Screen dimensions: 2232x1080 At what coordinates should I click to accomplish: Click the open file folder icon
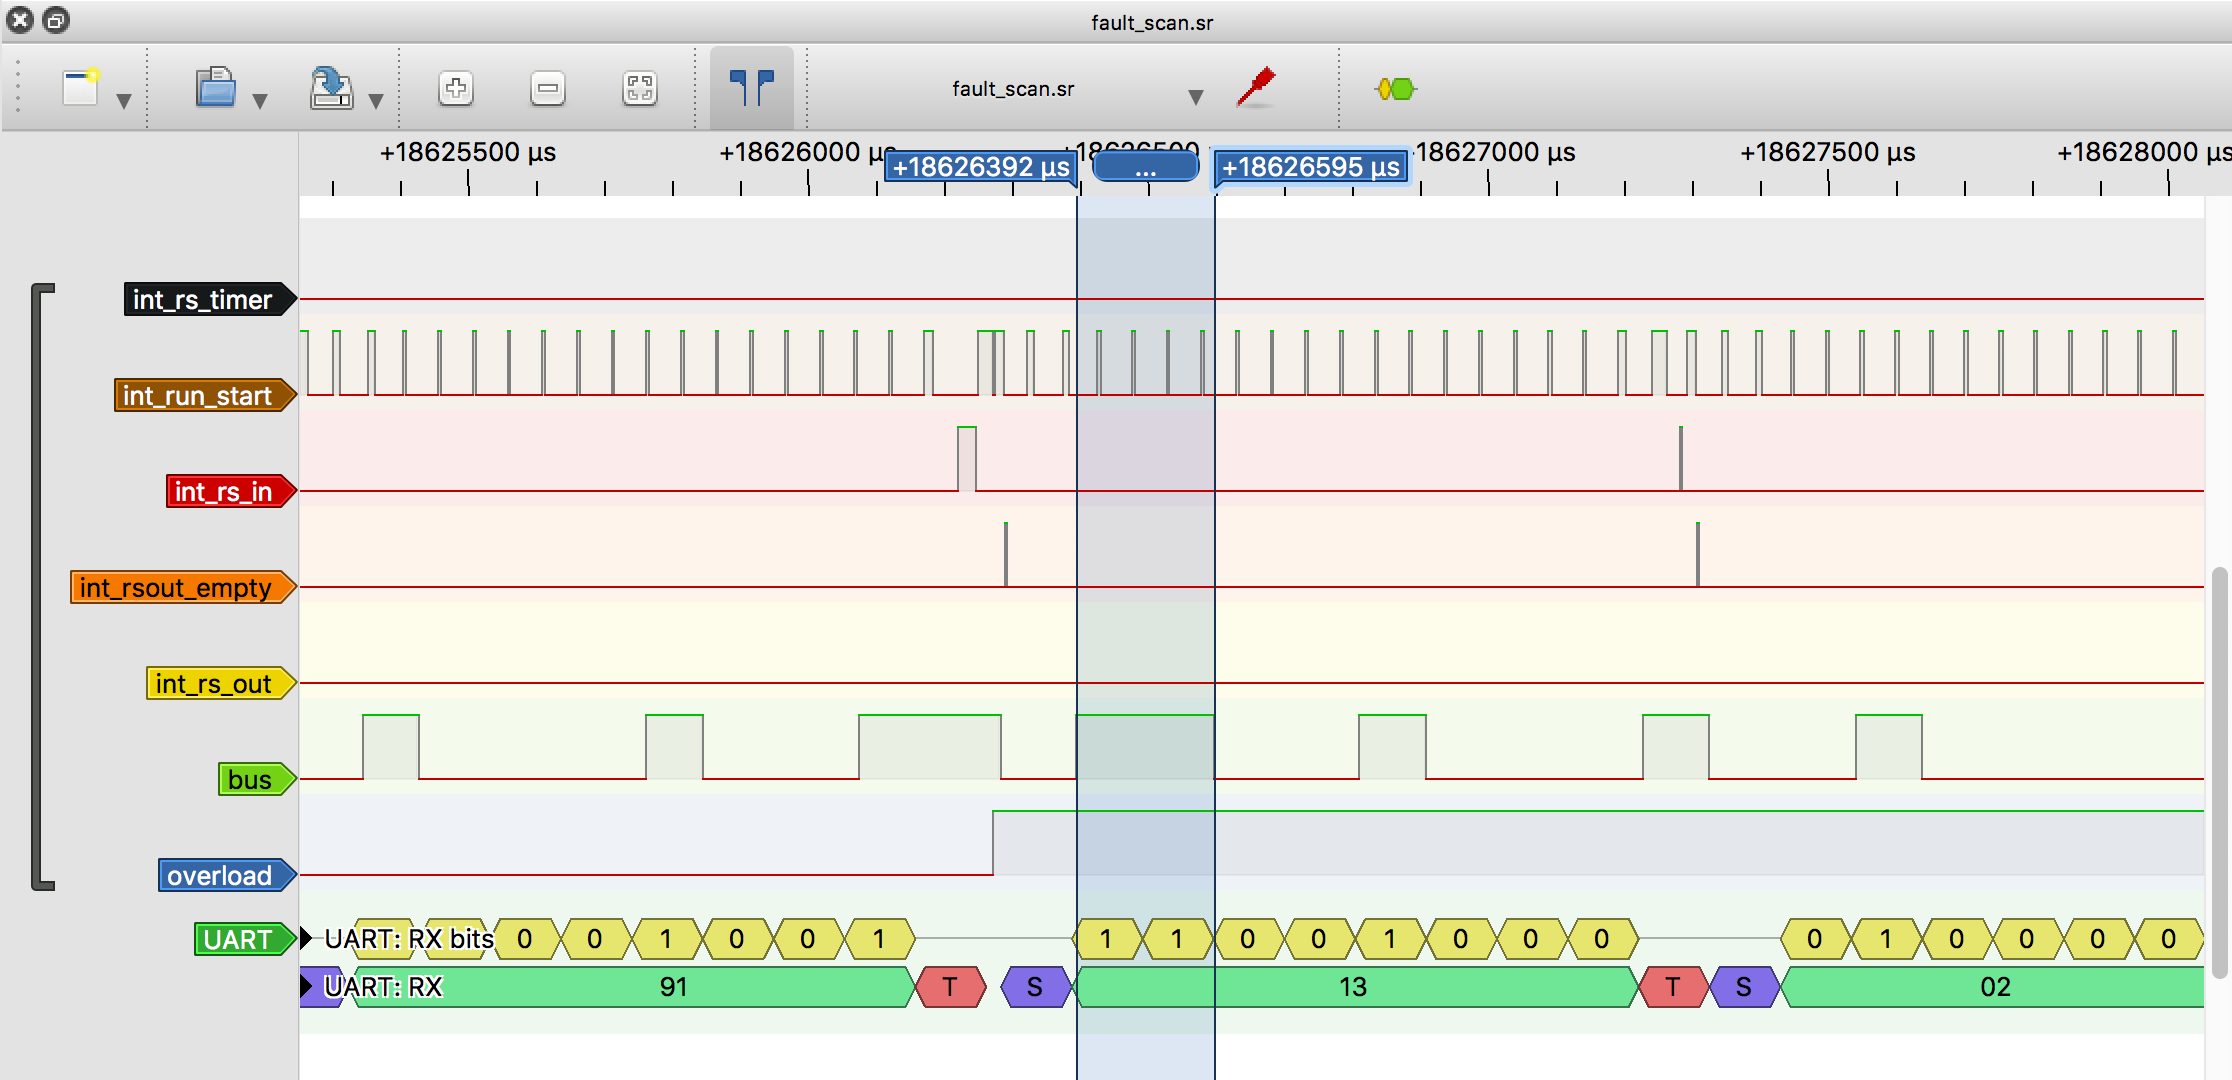click(x=215, y=88)
